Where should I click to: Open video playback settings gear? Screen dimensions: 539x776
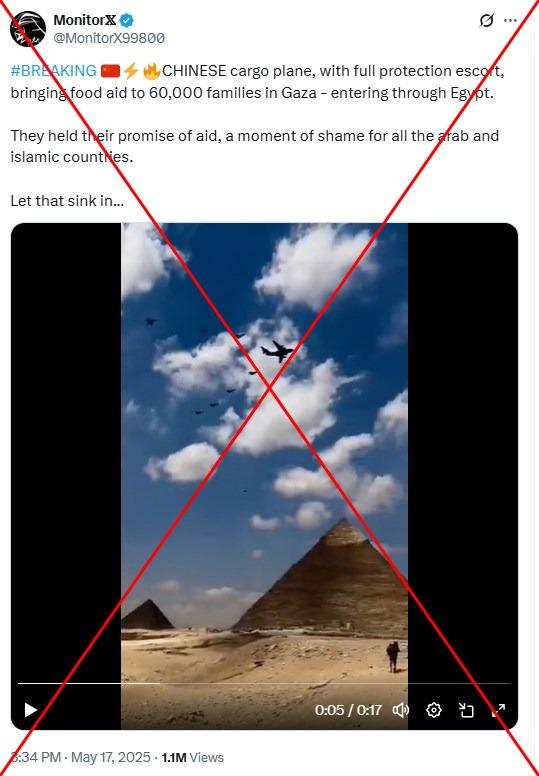(434, 710)
